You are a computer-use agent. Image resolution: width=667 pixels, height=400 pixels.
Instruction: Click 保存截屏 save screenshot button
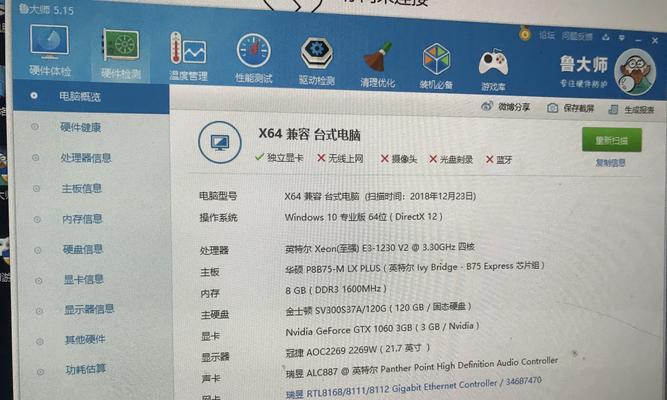click(570, 108)
